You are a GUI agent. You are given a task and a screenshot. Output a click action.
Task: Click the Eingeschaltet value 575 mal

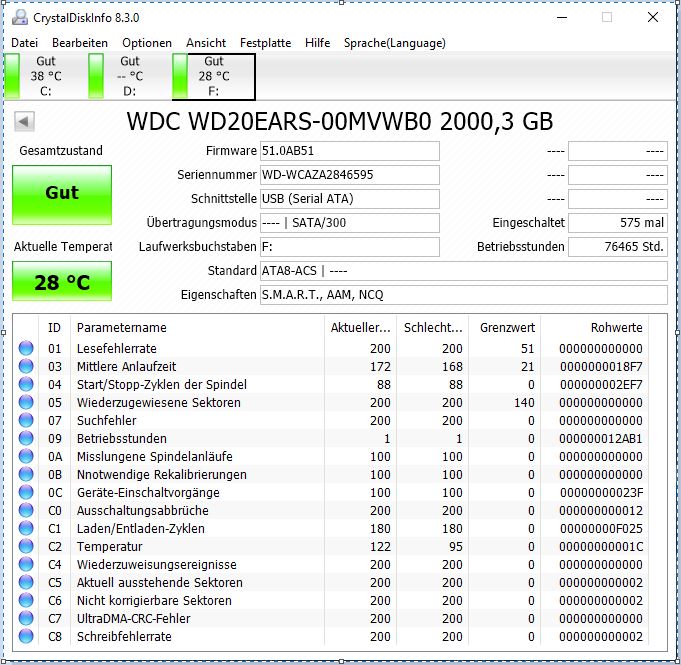pyautogui.click(x=618, y=223)
